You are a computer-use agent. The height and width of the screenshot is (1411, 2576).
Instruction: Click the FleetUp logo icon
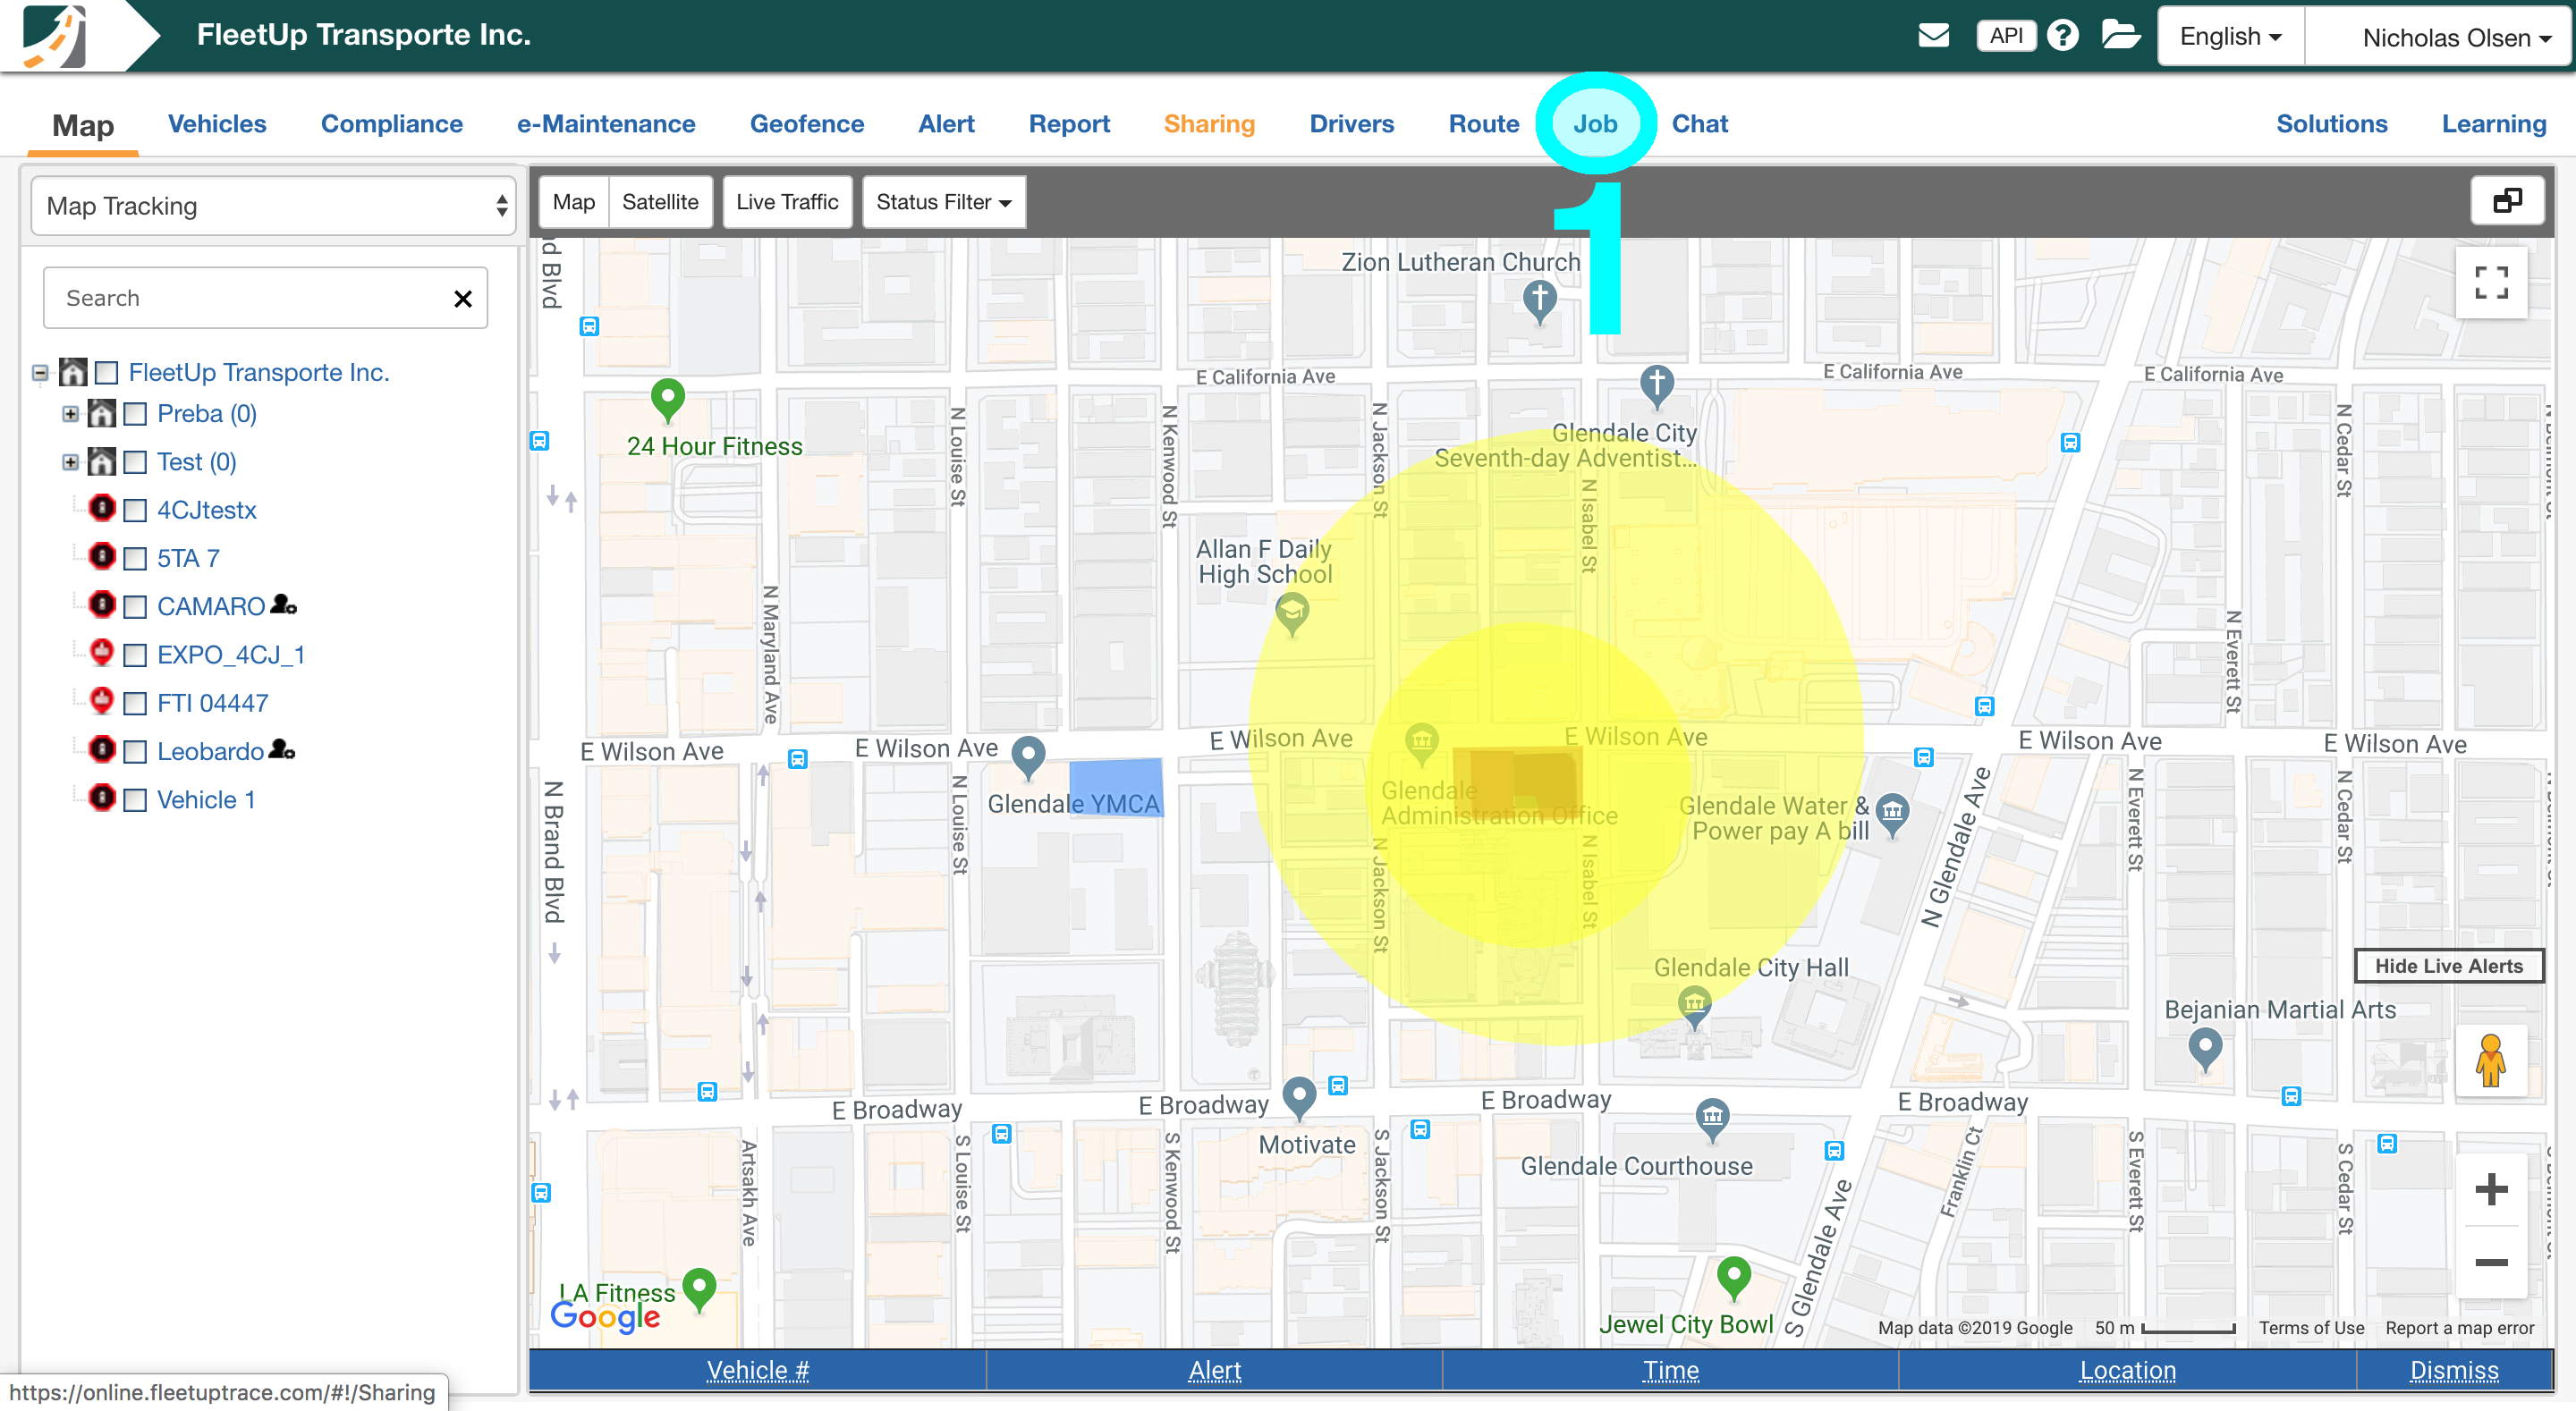(x=55, y=36)
